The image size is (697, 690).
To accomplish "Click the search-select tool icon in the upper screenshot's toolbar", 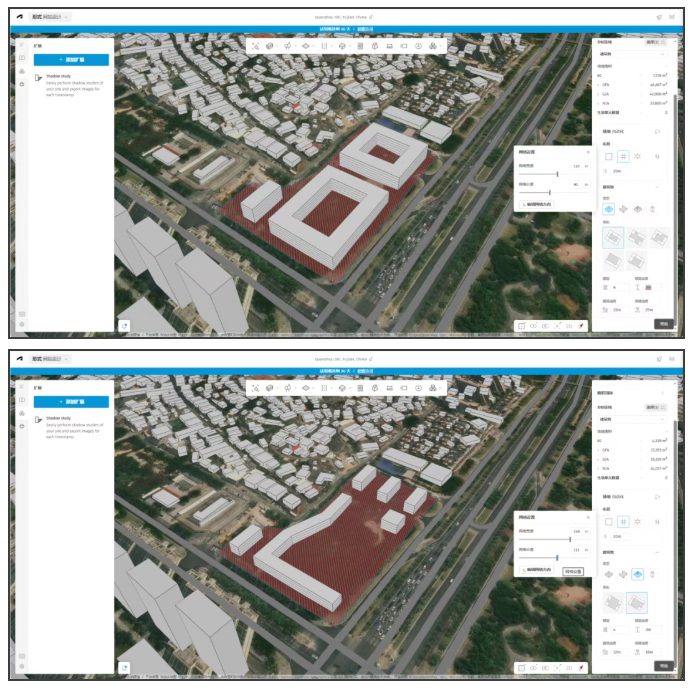I will pos(256,46).
